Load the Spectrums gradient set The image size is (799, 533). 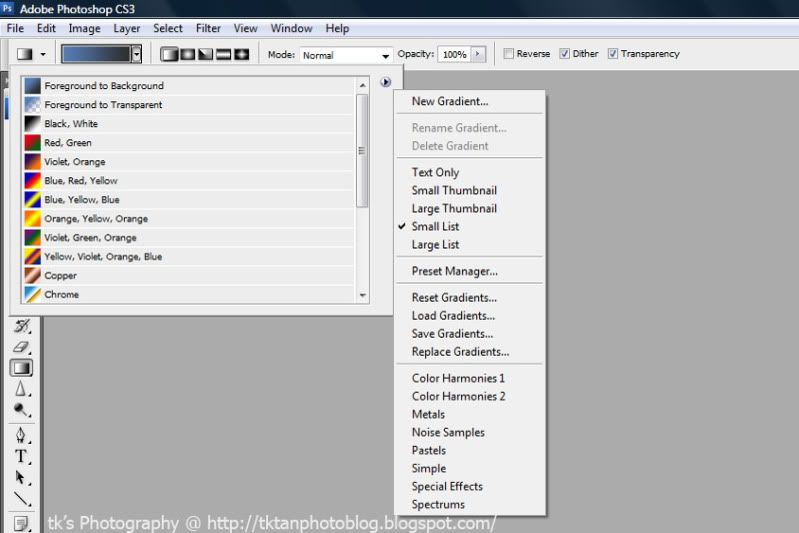(470, 505)
